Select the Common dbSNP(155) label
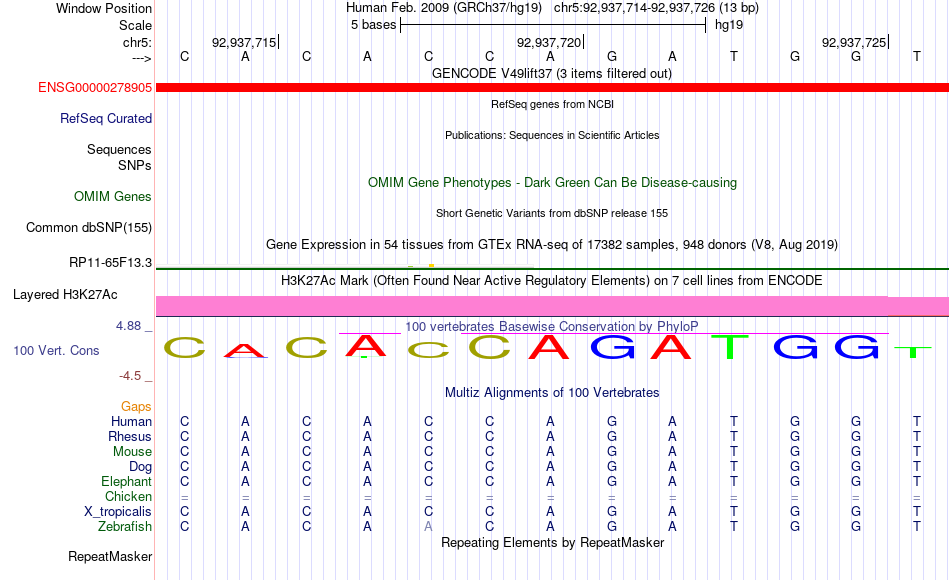Image resolution: width=950 pixels, height=580 pixels. point(88,227)
